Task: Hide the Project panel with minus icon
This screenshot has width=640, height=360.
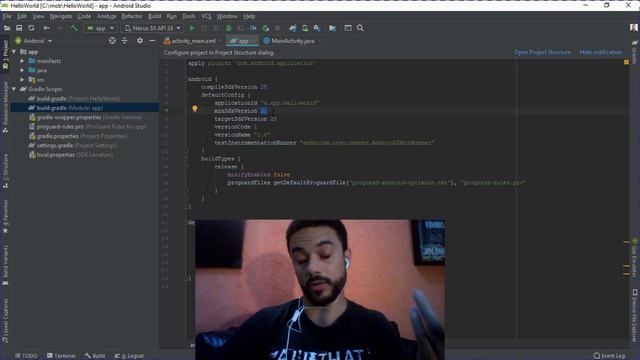Action: 152,41
